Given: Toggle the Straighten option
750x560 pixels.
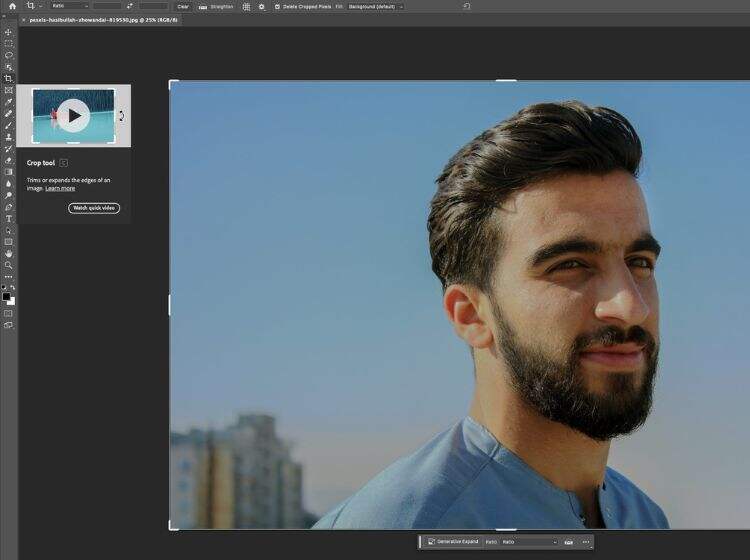Looking at the screenshot, I should tap(216, 6).
